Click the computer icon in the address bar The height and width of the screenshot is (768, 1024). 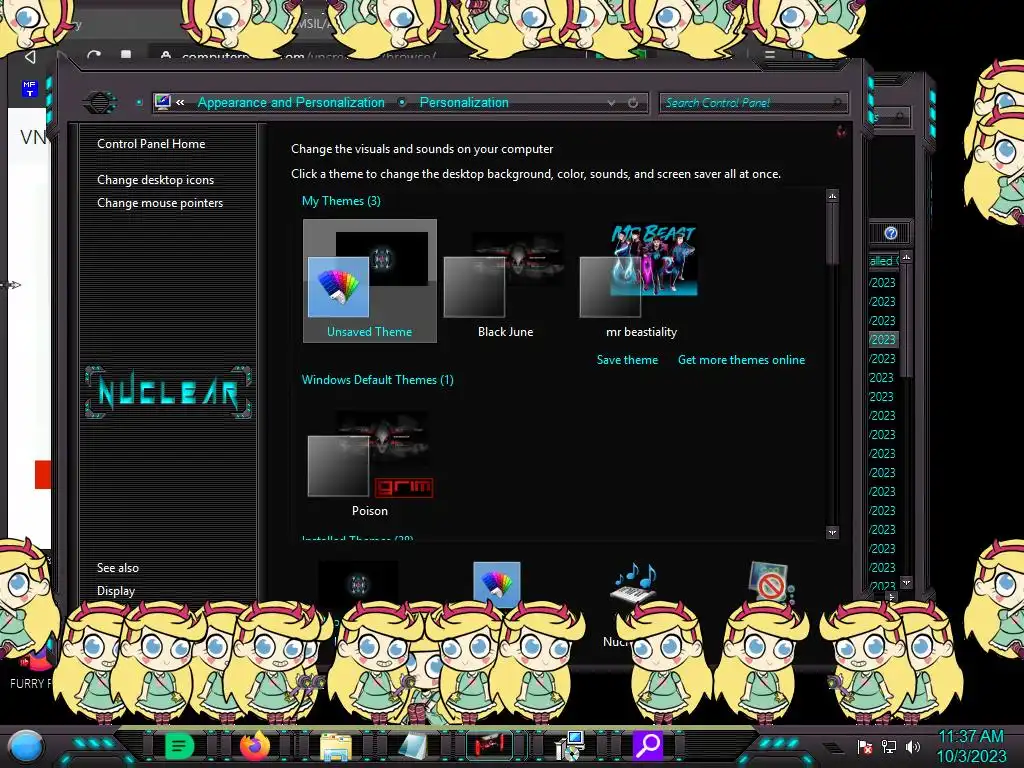163,102
